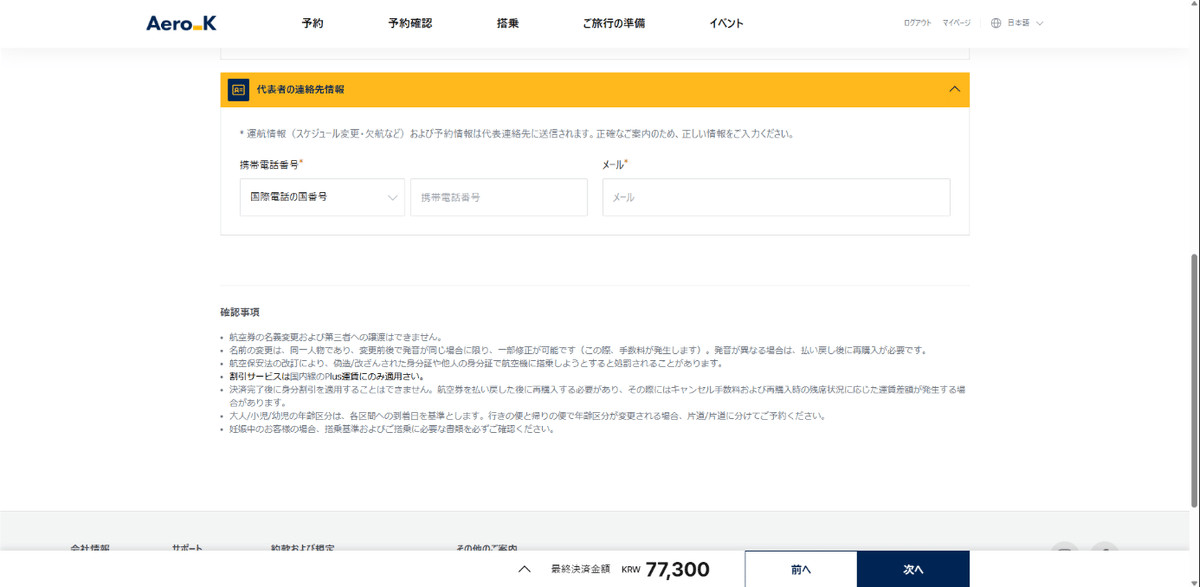Image resolution: width=1200 pixels, height=587 pixels.
Task: Open the 予約確認 menu
Action: point(410,23)
